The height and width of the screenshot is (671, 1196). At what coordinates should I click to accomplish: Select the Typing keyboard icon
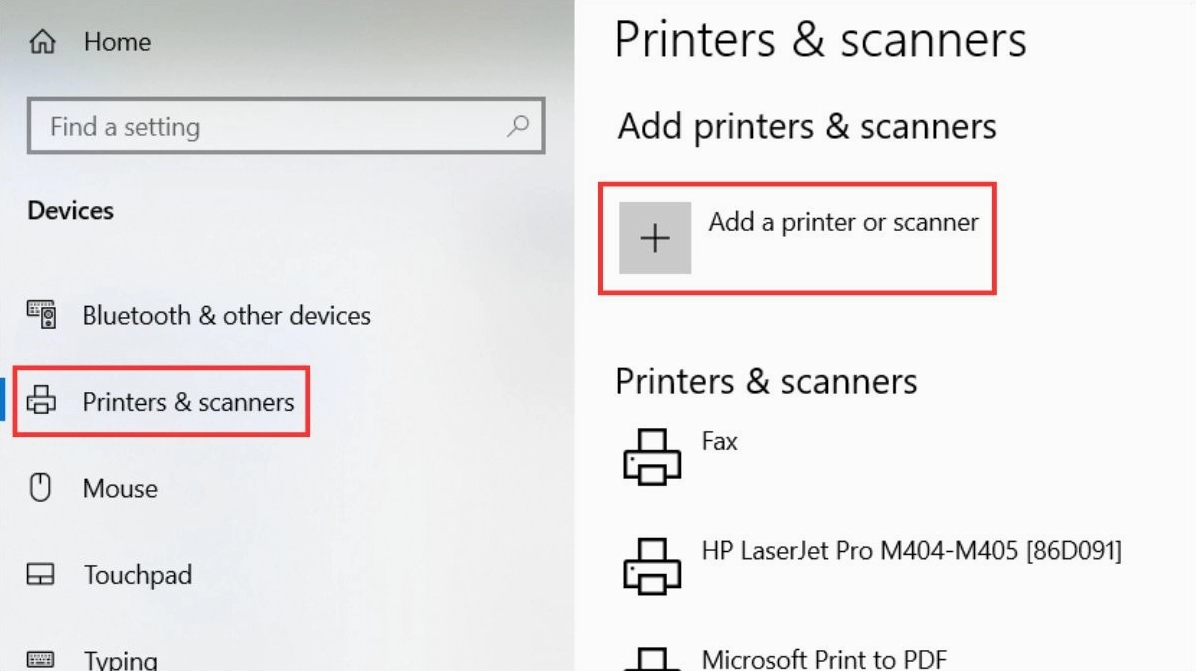[x=41, y=657]
